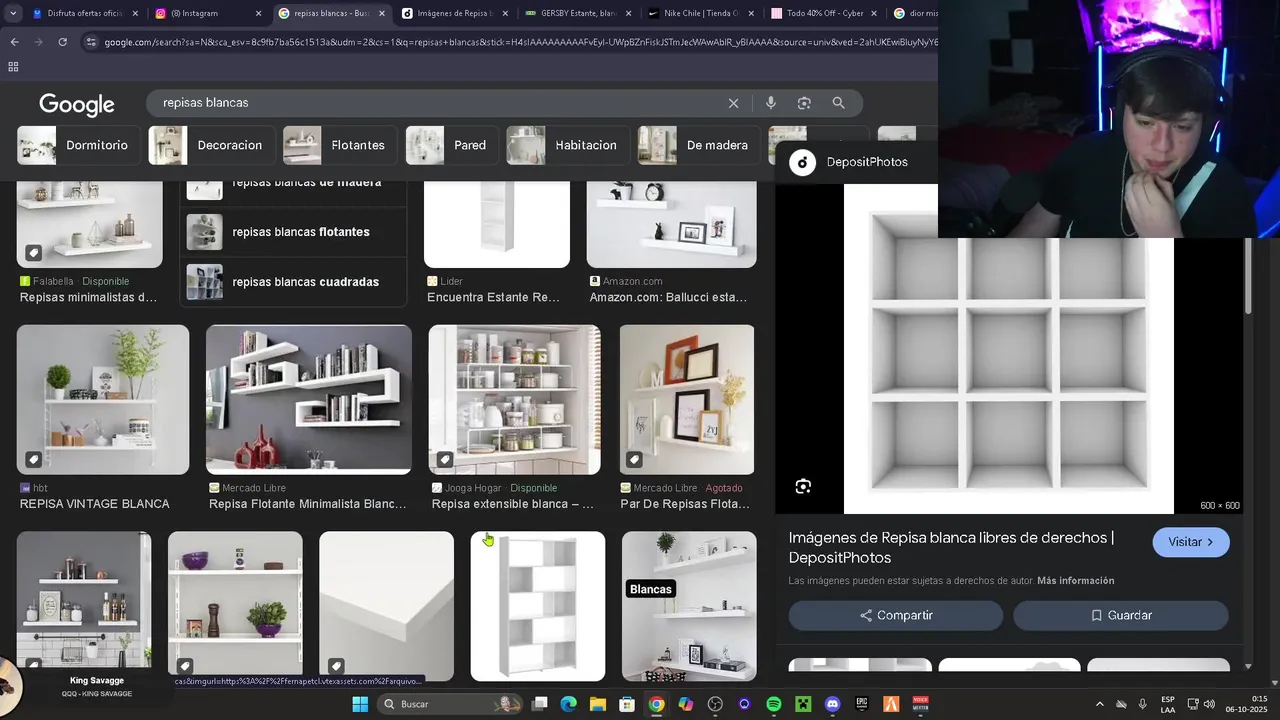1280x720 pixels.
Task: Filter images by Decoracion chip
Action: 211,145
